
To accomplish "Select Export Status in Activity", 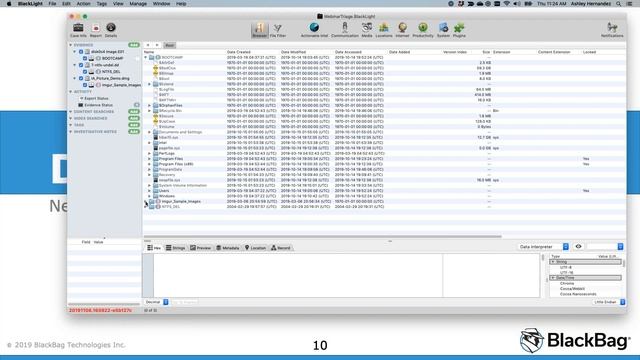I will tap(96, 98).
